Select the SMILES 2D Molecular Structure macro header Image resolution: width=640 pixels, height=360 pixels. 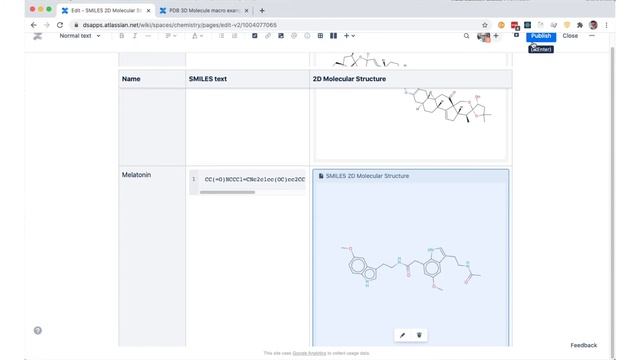(411, 176)
